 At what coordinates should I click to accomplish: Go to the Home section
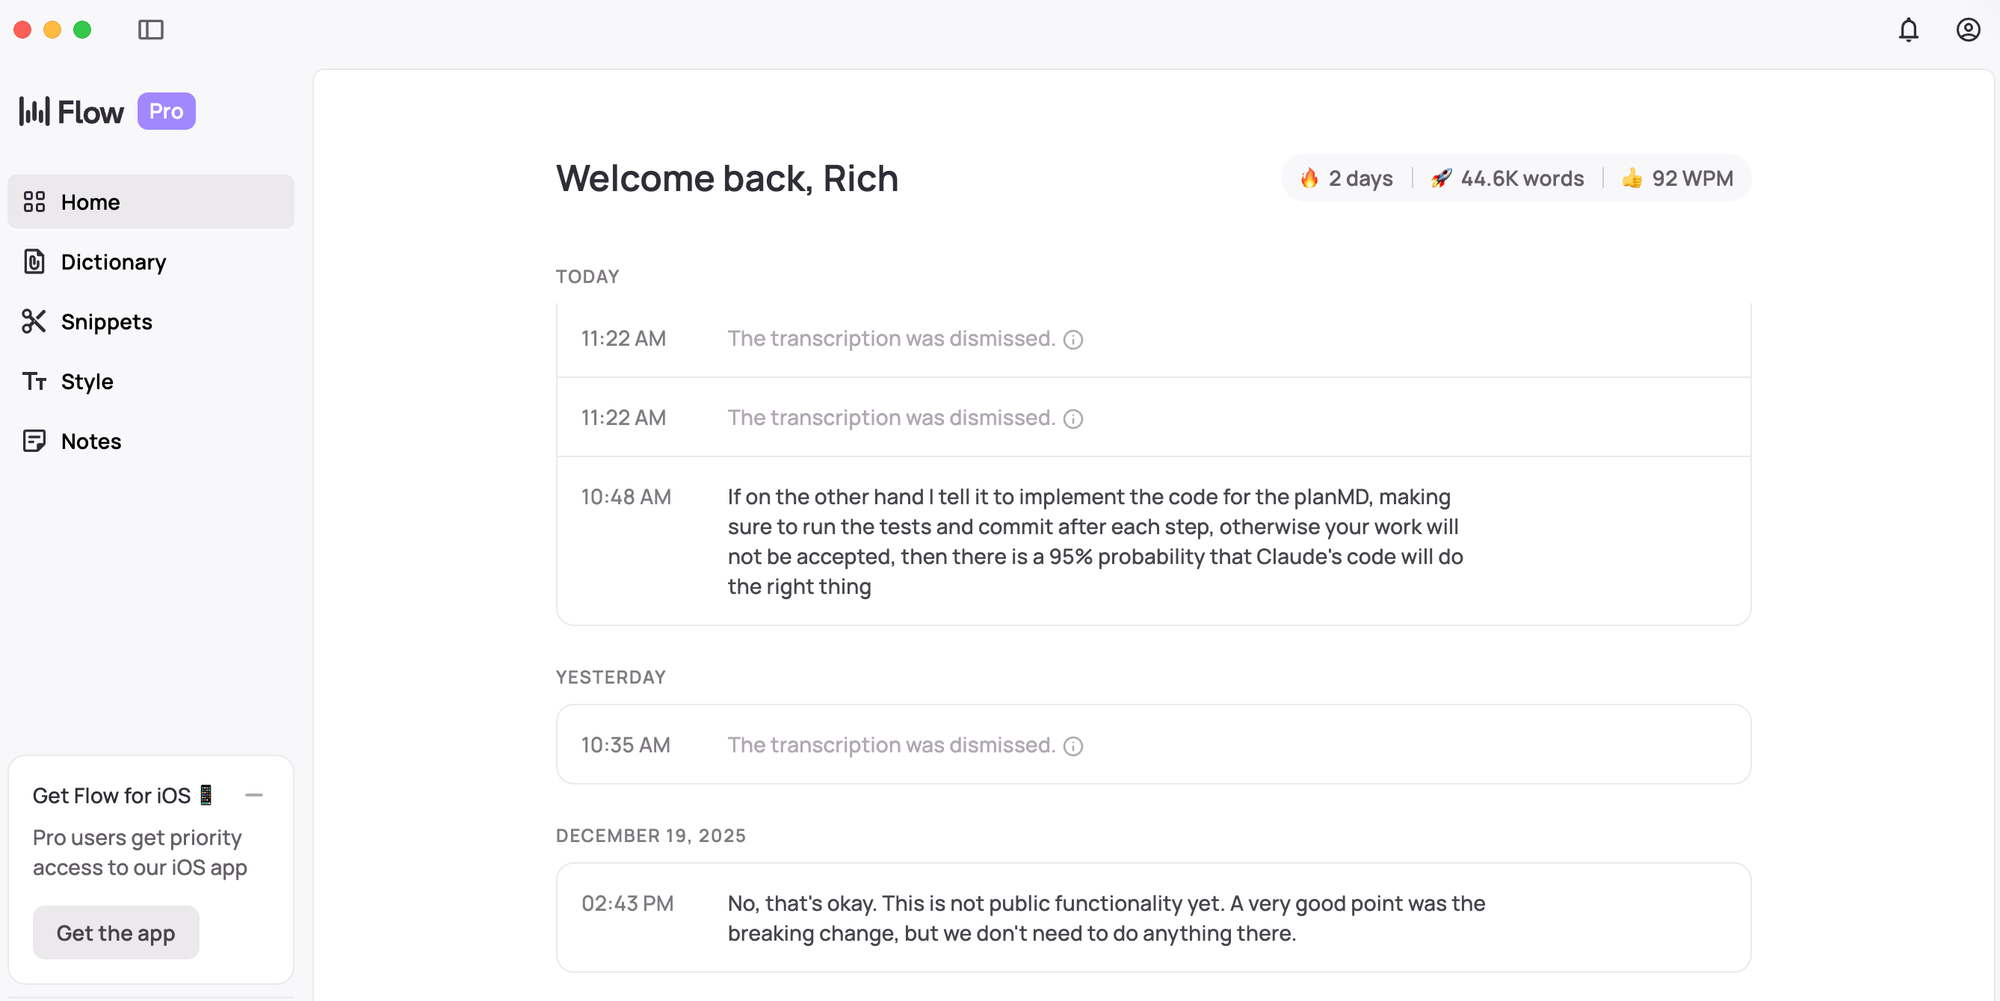pos(90,202)
